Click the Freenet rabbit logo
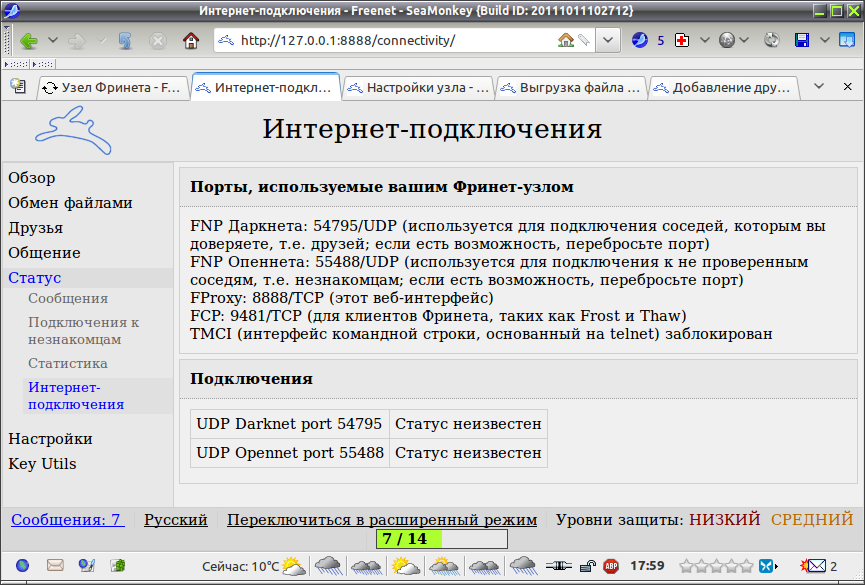 coord(73,131)
